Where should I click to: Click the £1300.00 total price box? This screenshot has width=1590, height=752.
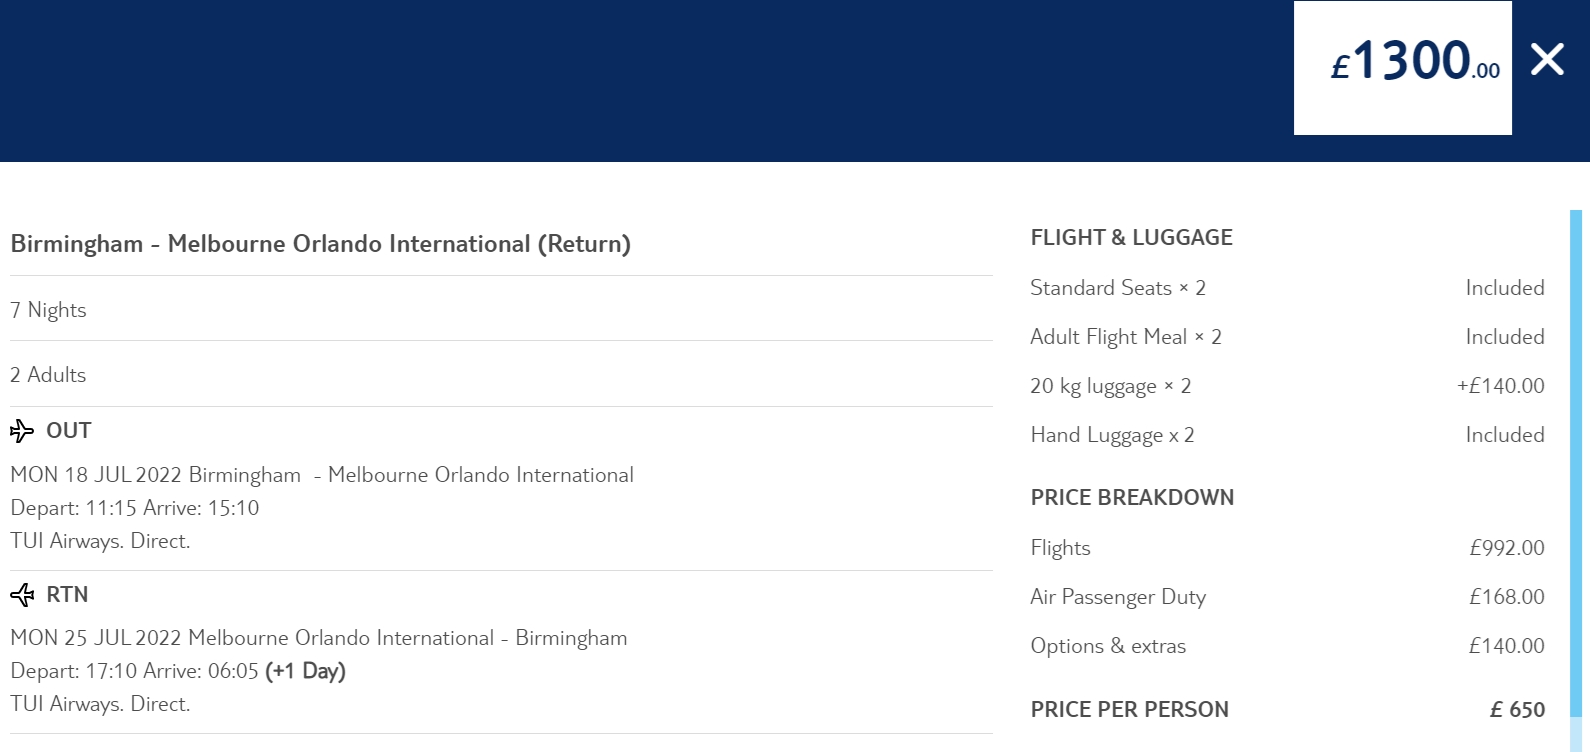click(1402, 68)
